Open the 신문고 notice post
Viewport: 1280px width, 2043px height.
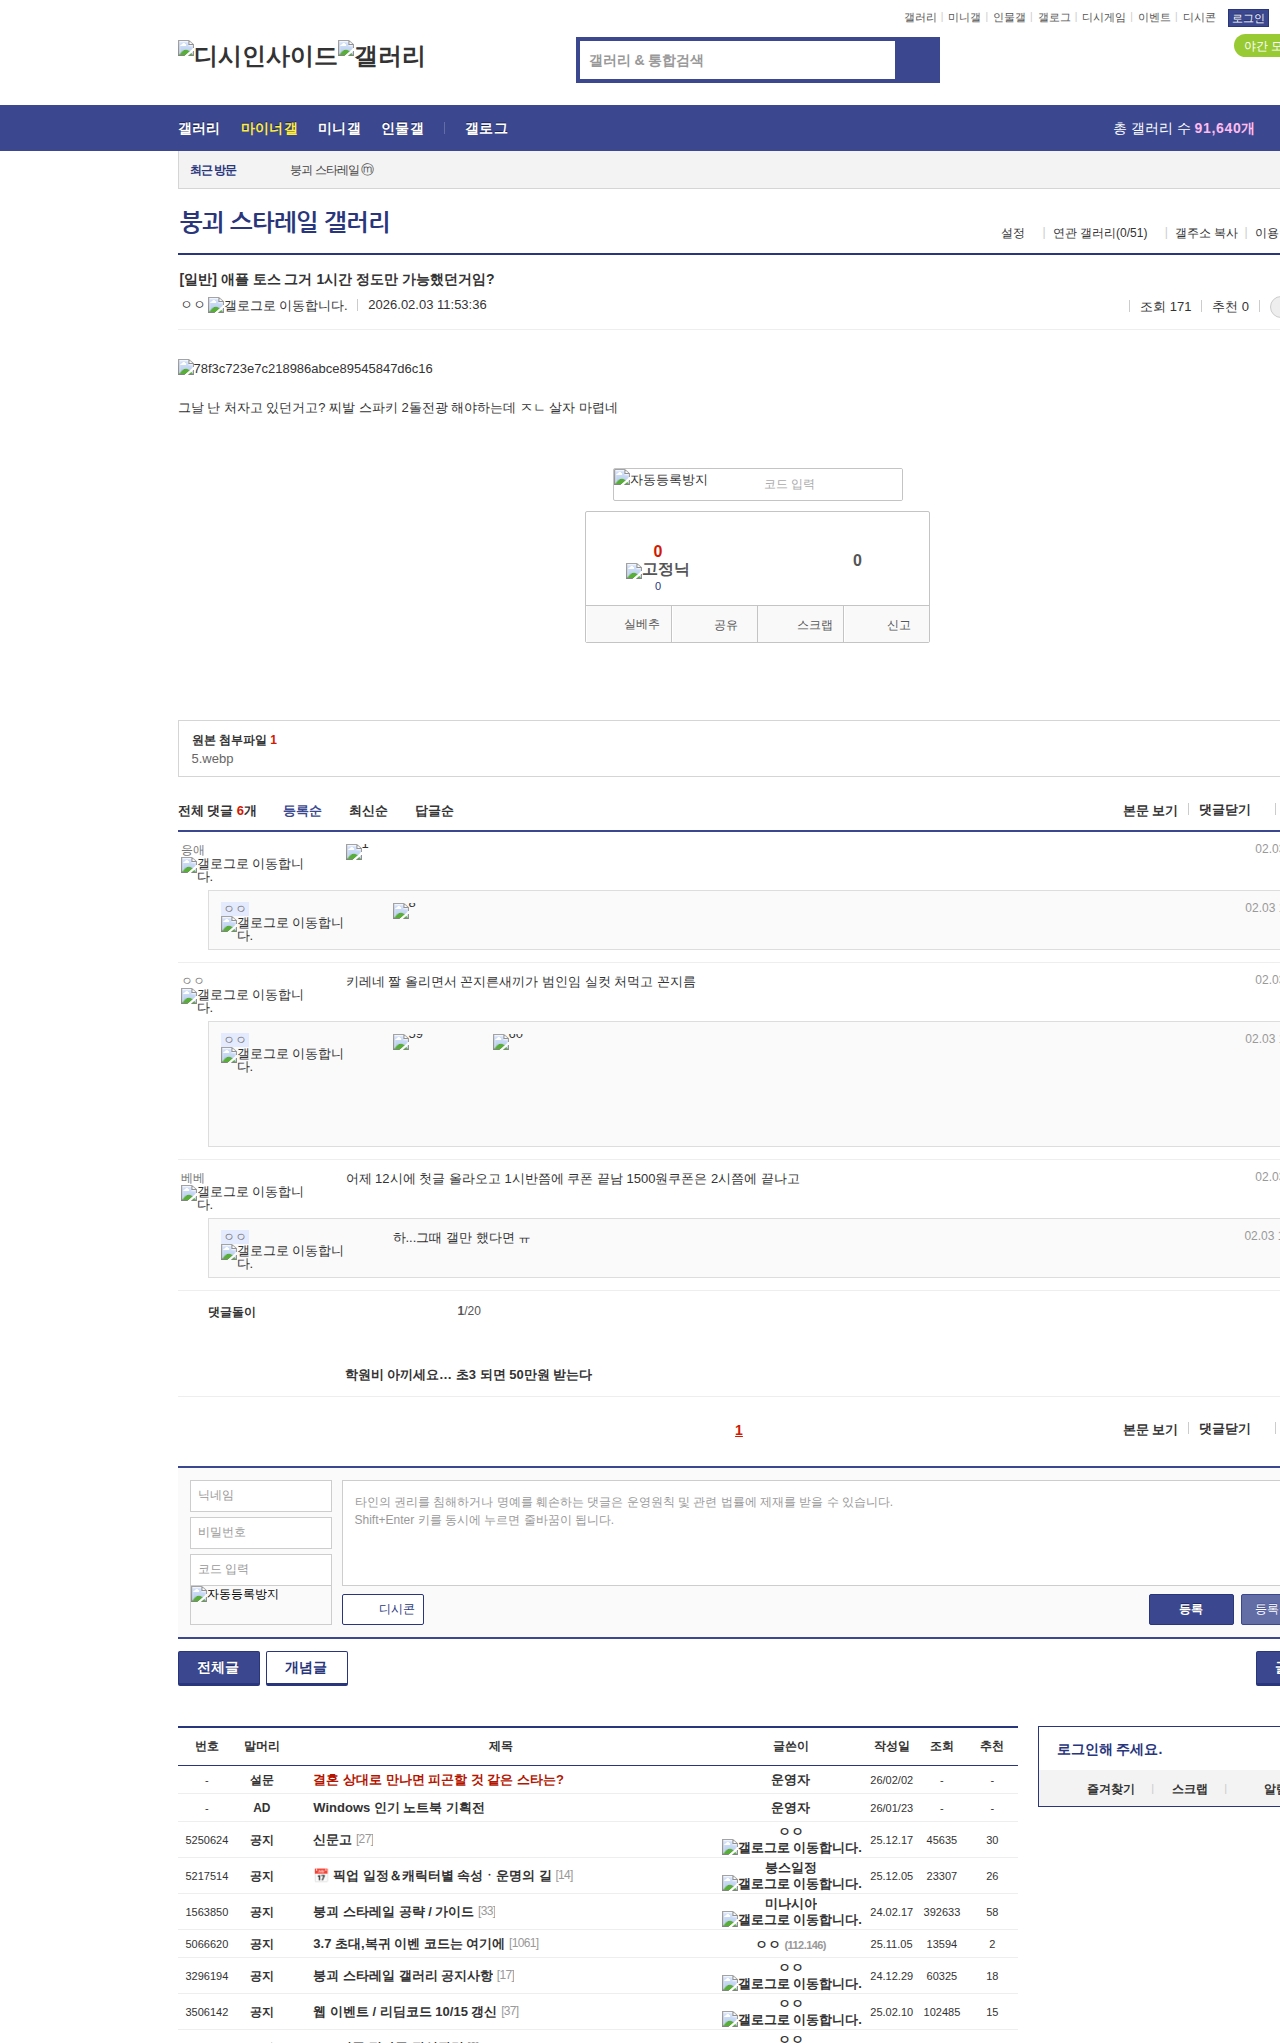[332, 1840]
